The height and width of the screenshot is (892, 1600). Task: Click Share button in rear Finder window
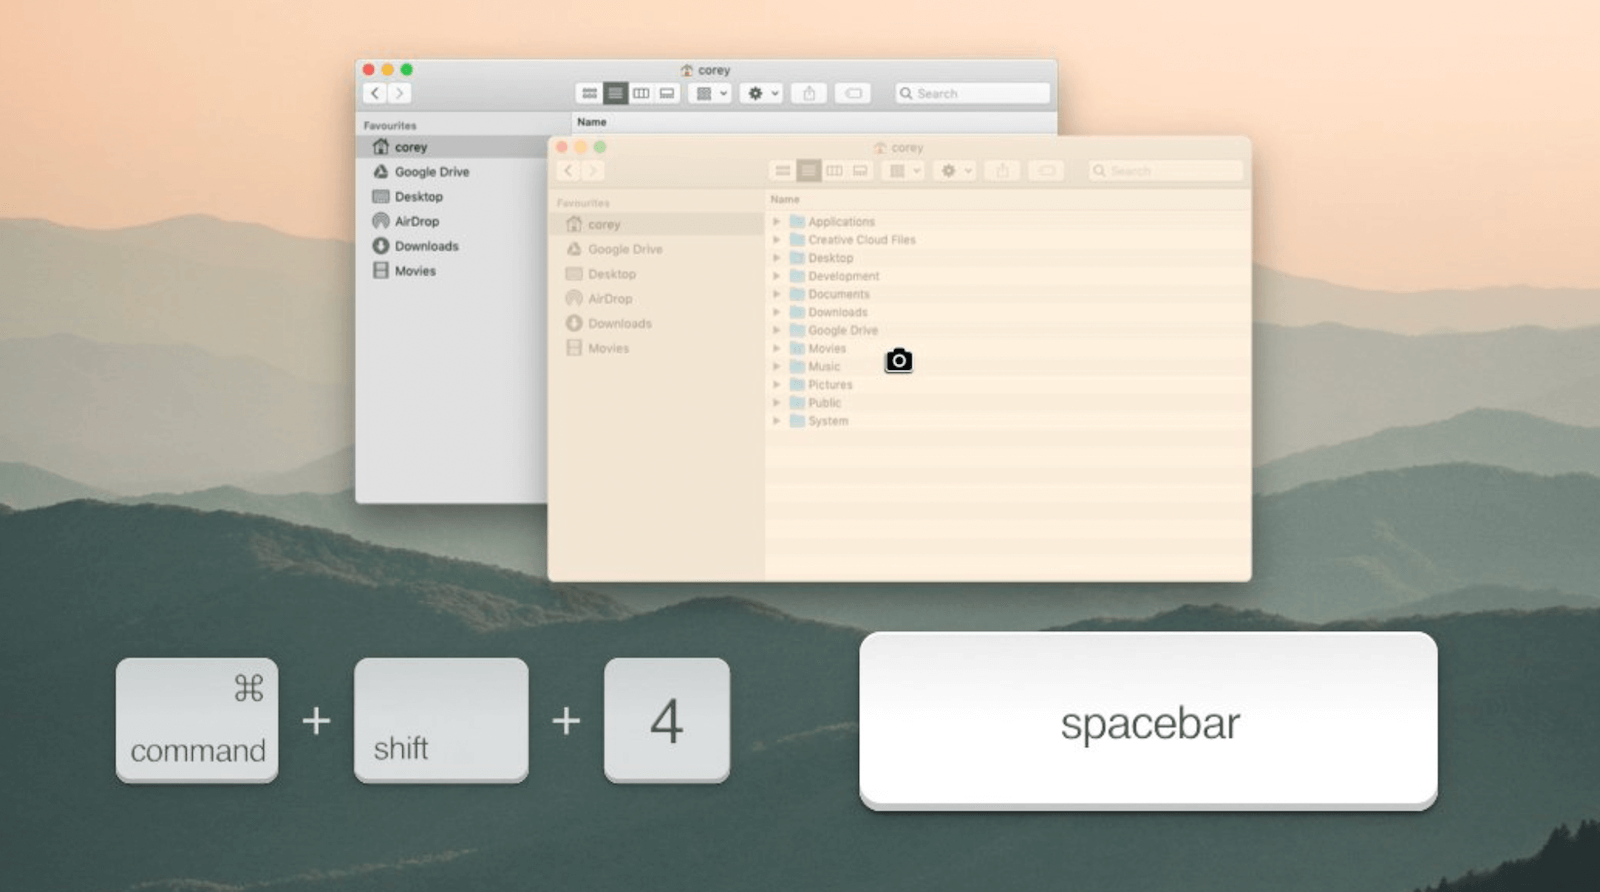(809, 93)
